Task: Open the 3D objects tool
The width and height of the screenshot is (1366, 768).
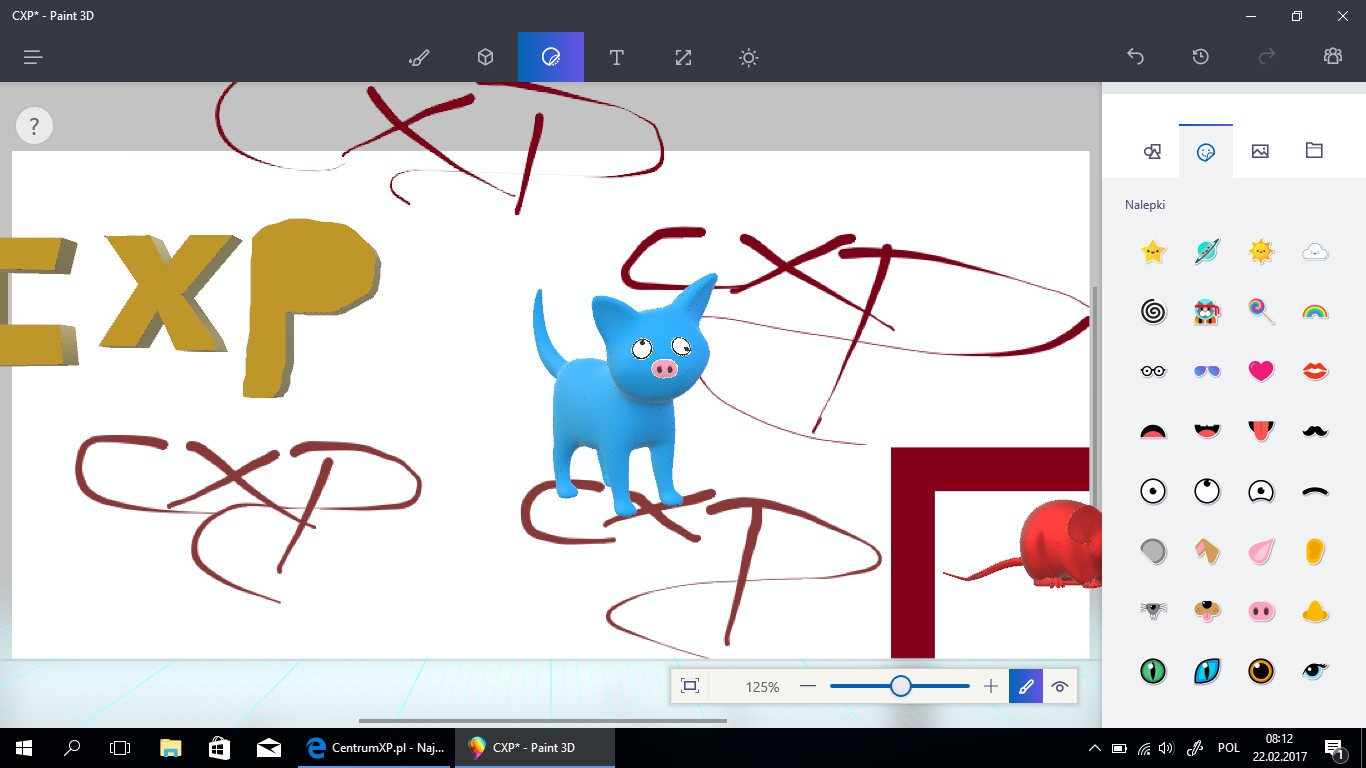Action: 485,57
